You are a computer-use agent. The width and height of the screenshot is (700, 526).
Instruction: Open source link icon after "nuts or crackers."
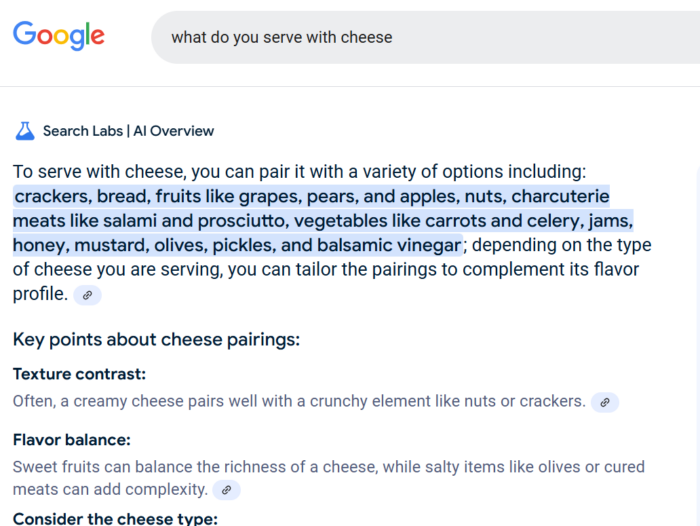[x=605, y=402]
